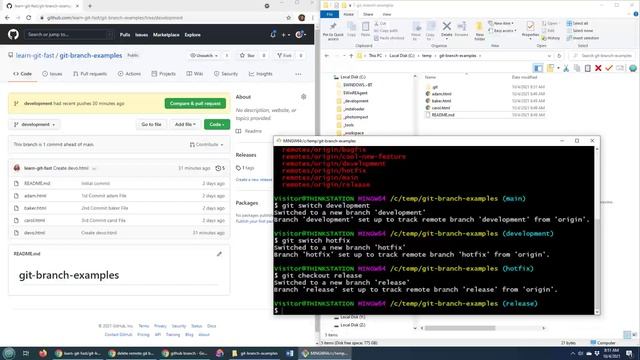Viewport: 640px width, 360px height.
Task: Click the GitHub octocat logo
Action: [x=13, y=34]
